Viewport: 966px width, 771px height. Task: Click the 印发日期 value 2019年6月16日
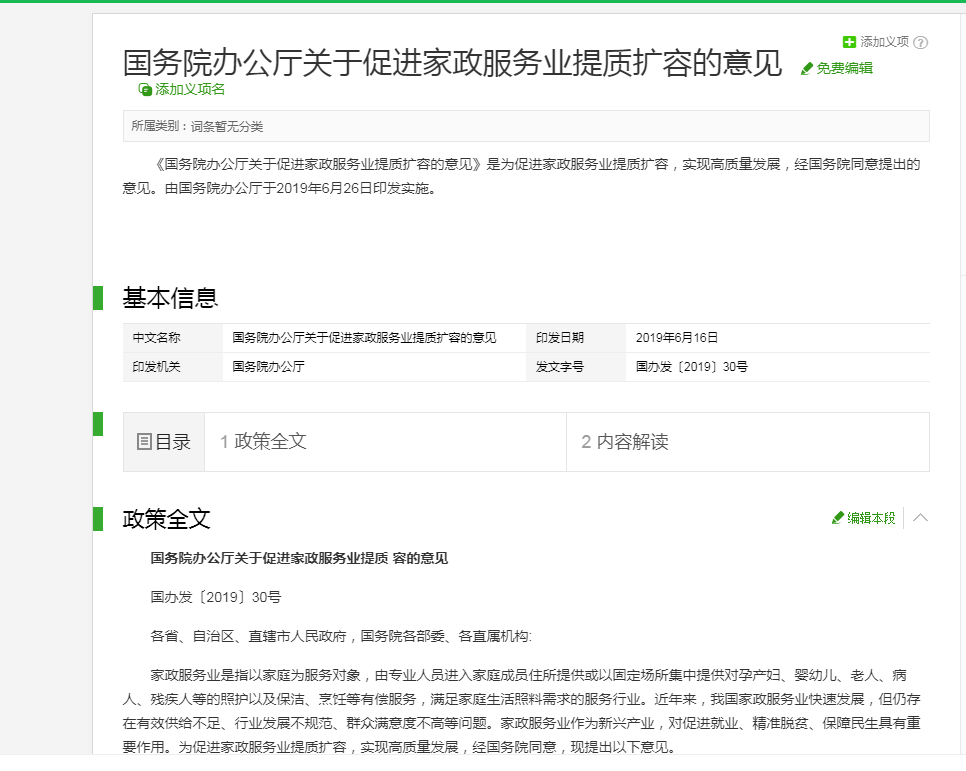[676, 338]
